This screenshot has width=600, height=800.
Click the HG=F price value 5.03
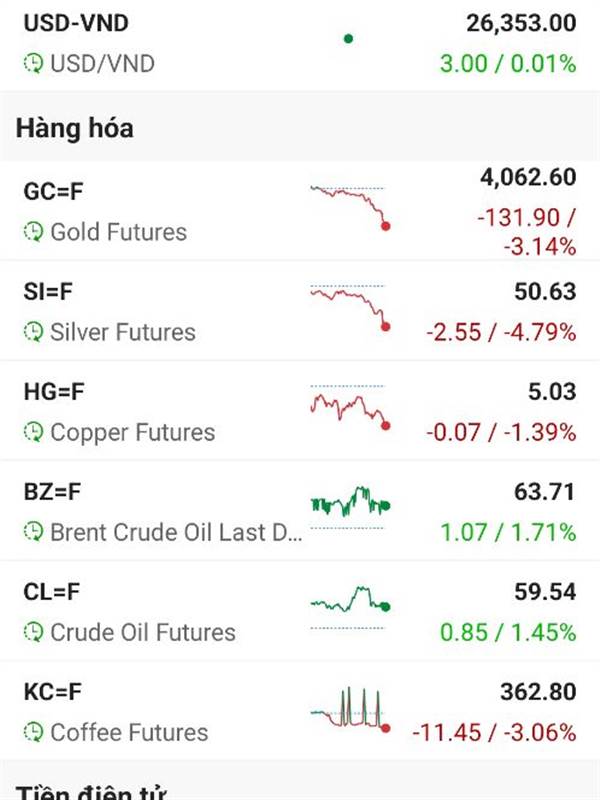552,391
